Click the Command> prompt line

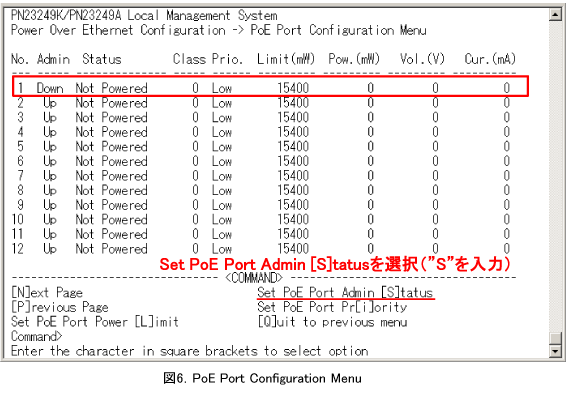[36, 336]
